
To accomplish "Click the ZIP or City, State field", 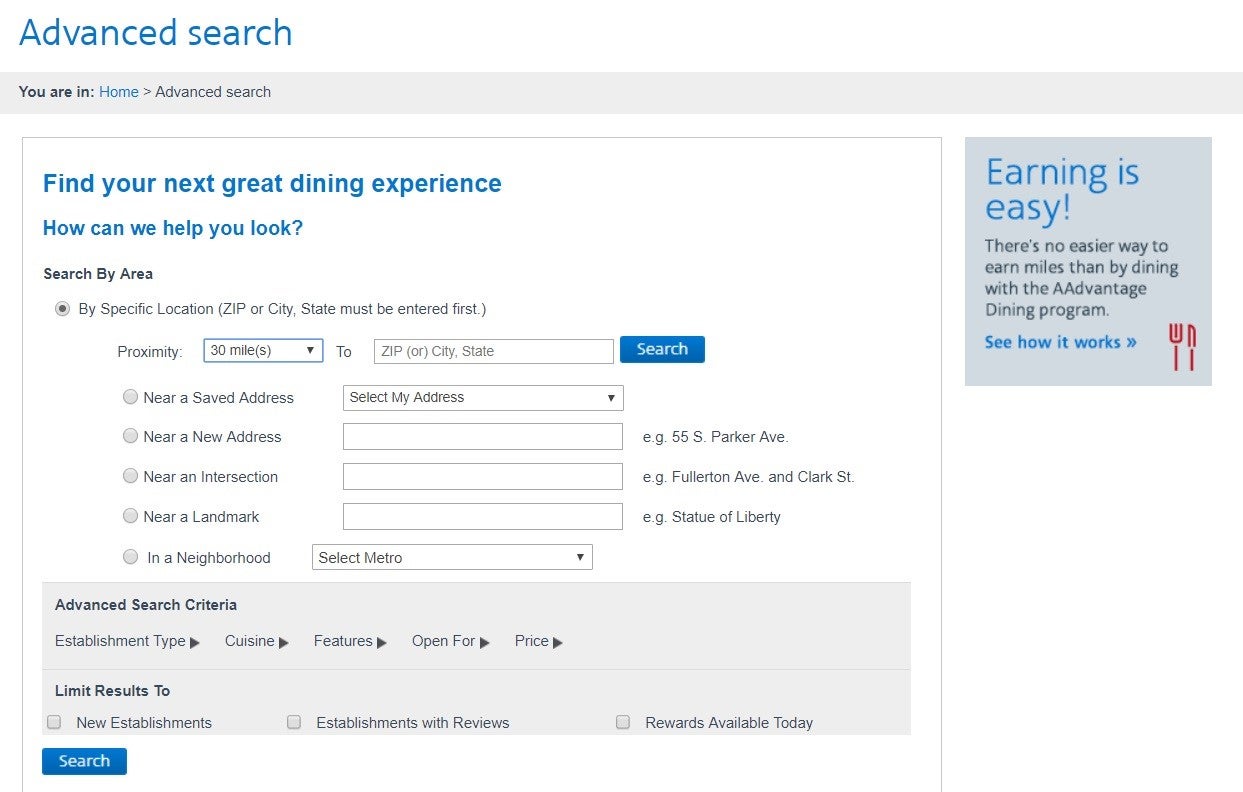I will click(493, 351).
